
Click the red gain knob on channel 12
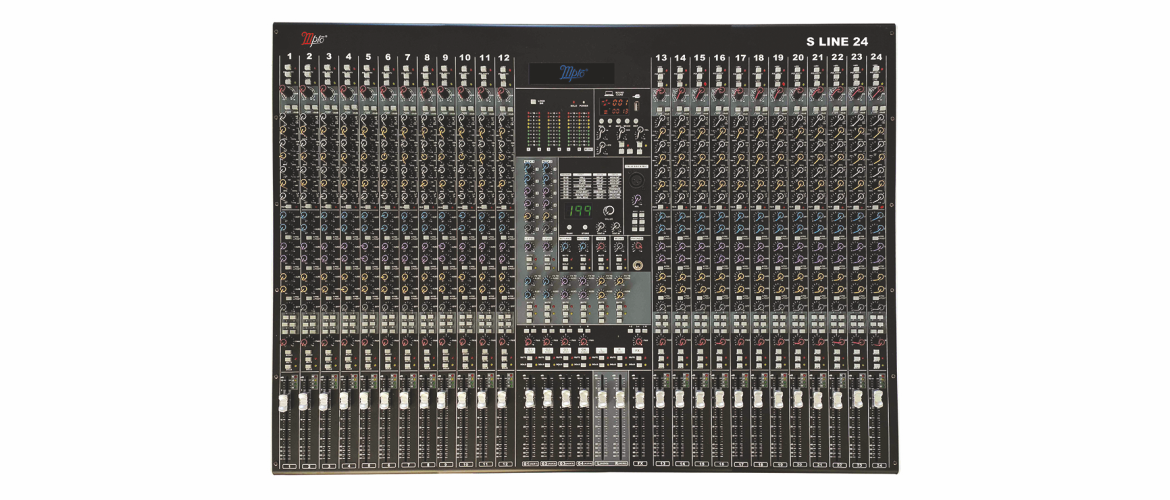click(504, 94)
